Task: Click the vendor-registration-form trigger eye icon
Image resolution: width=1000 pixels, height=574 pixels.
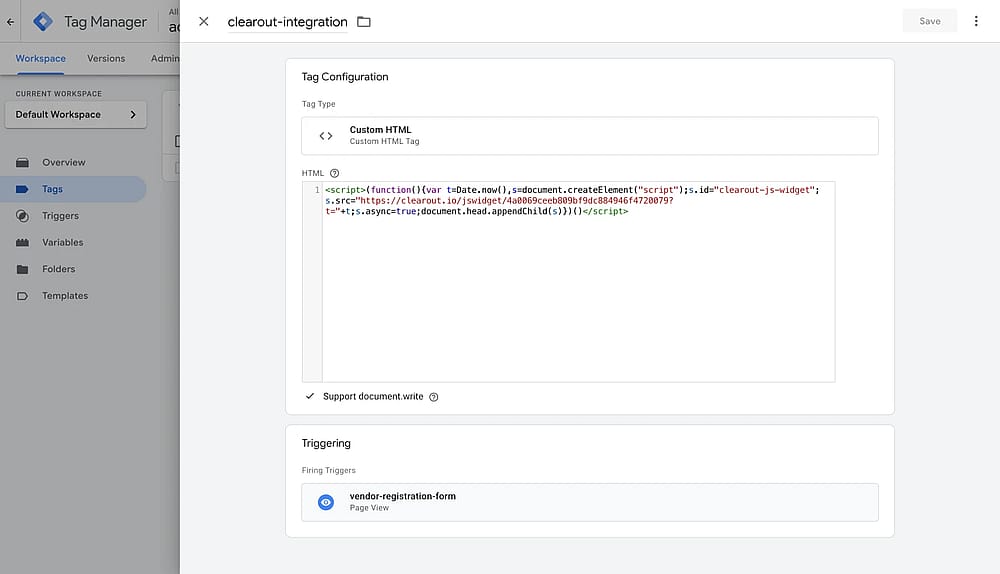Action: coord(326,503)
